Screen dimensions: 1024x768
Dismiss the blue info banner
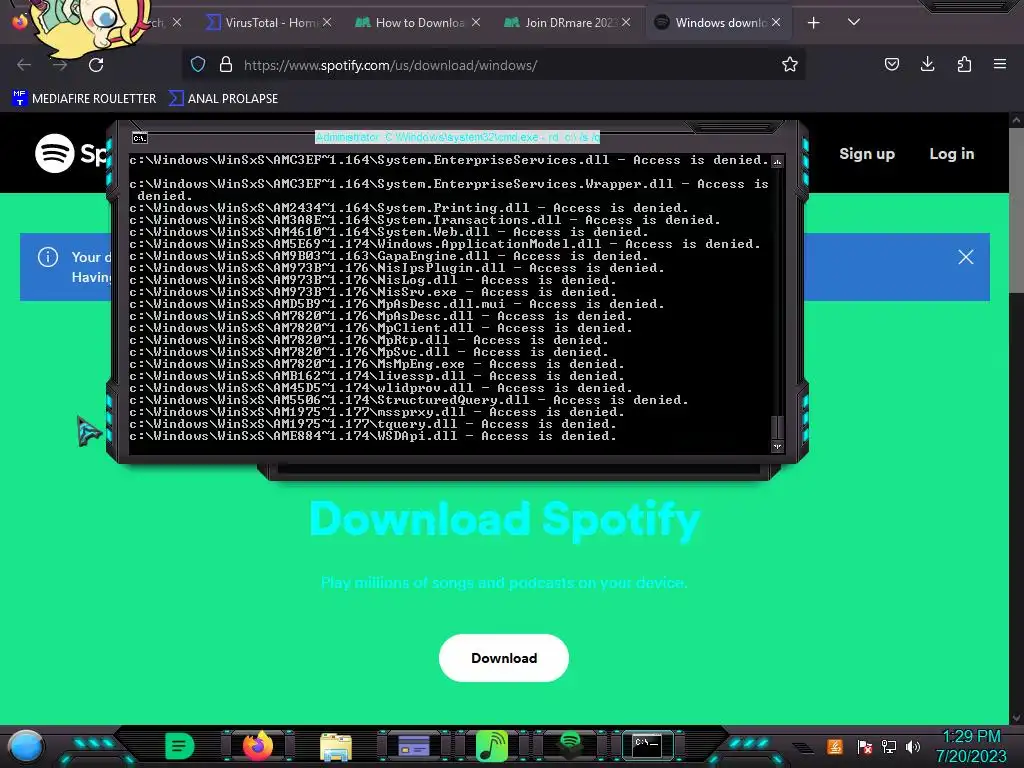click(966, 257)
